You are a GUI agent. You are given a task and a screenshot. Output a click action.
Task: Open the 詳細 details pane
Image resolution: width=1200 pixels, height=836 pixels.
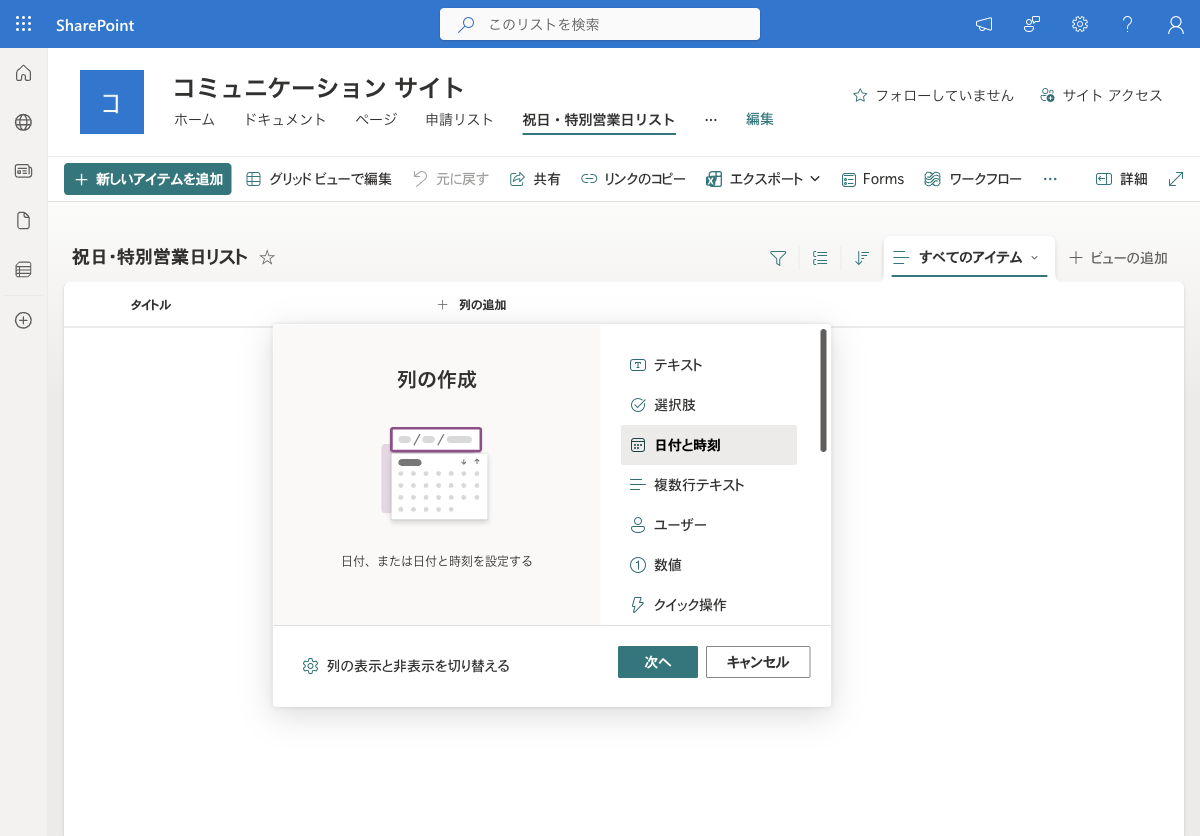click(1122, 179)
